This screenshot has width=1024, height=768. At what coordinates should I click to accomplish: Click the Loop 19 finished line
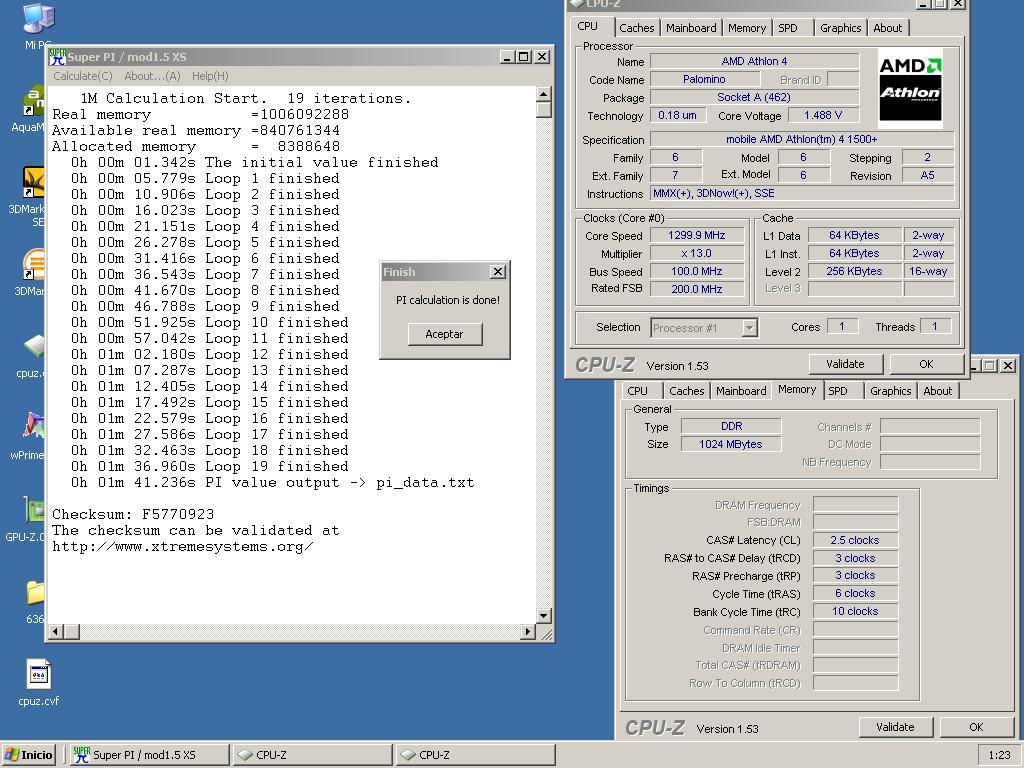pos(210,466)
